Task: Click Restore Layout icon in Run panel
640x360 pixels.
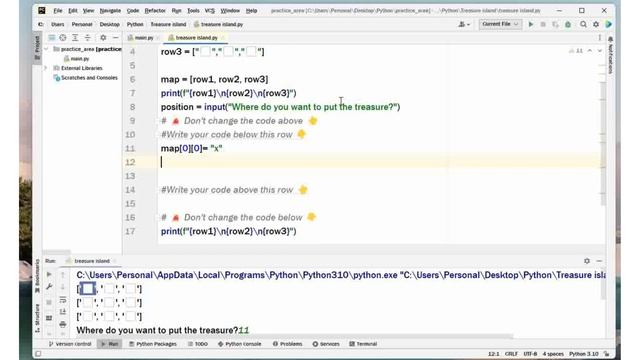Action: coord(49,318)
